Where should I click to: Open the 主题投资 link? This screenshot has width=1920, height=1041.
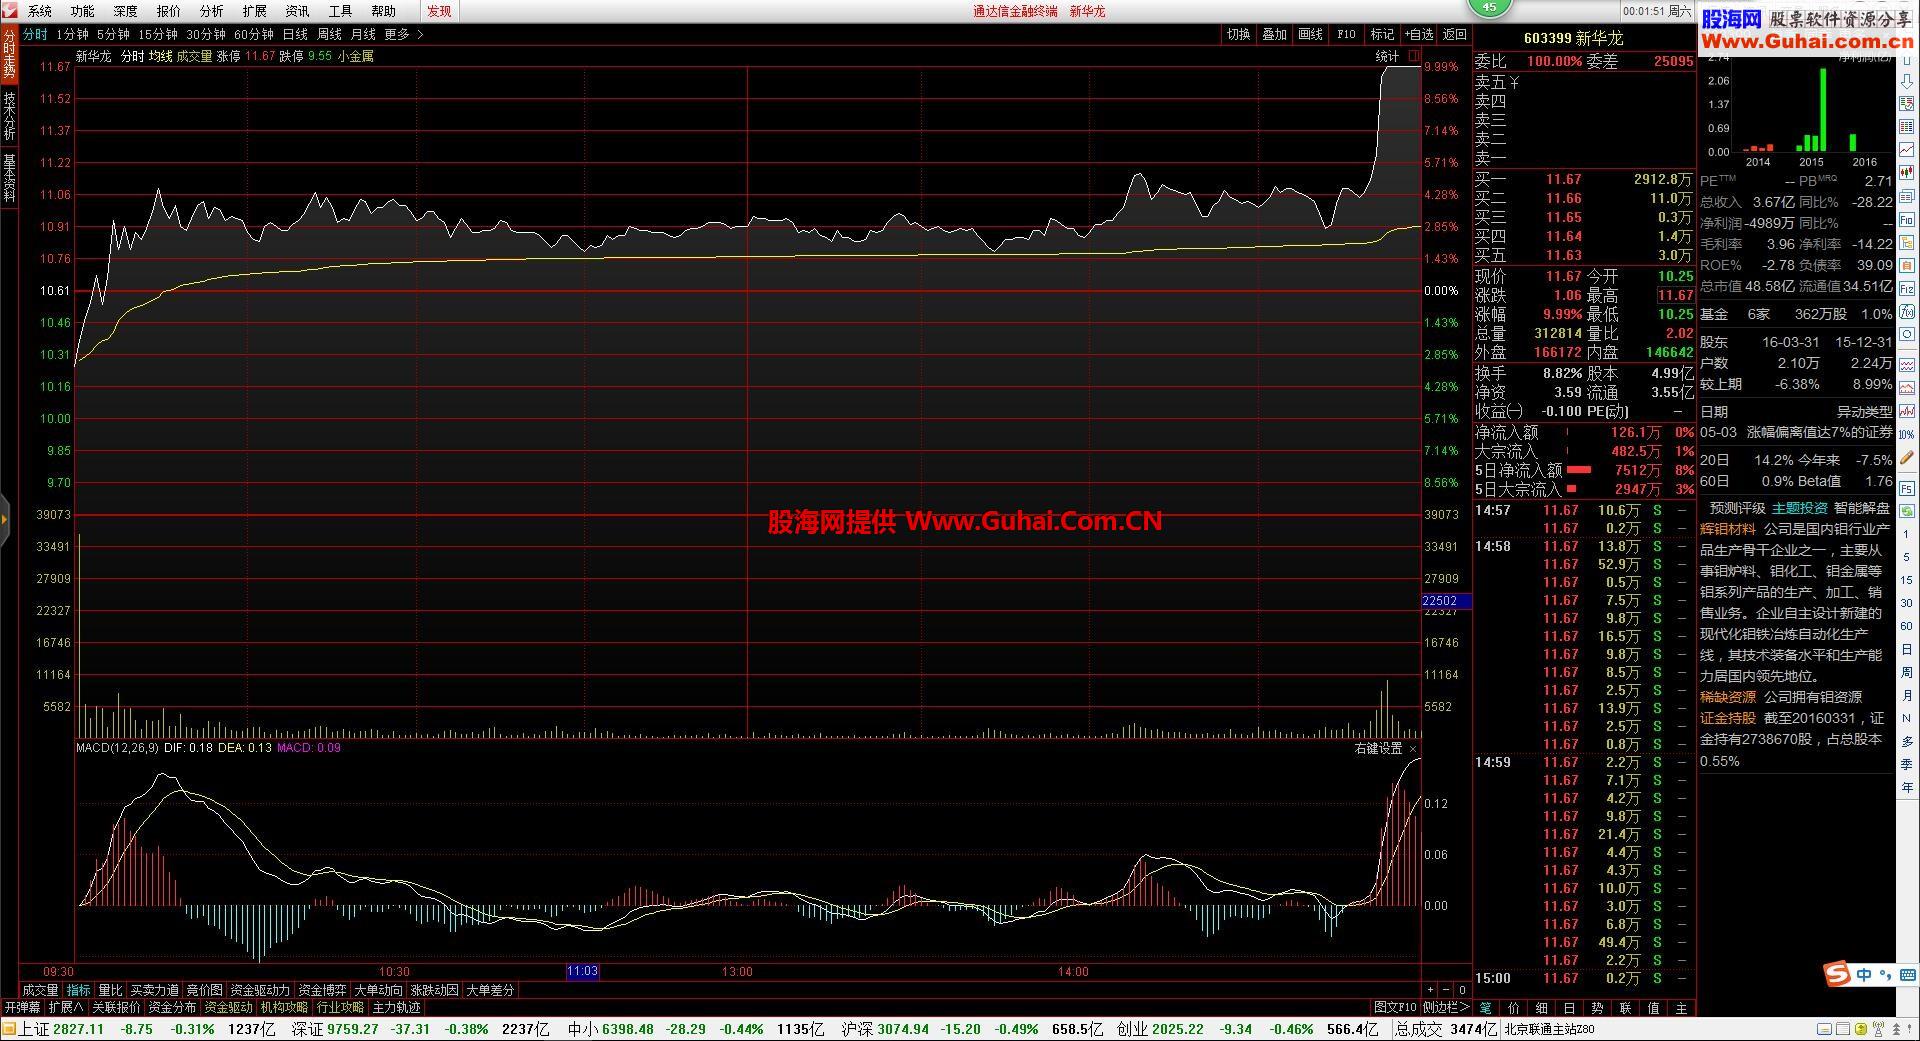click(1799, 508)
